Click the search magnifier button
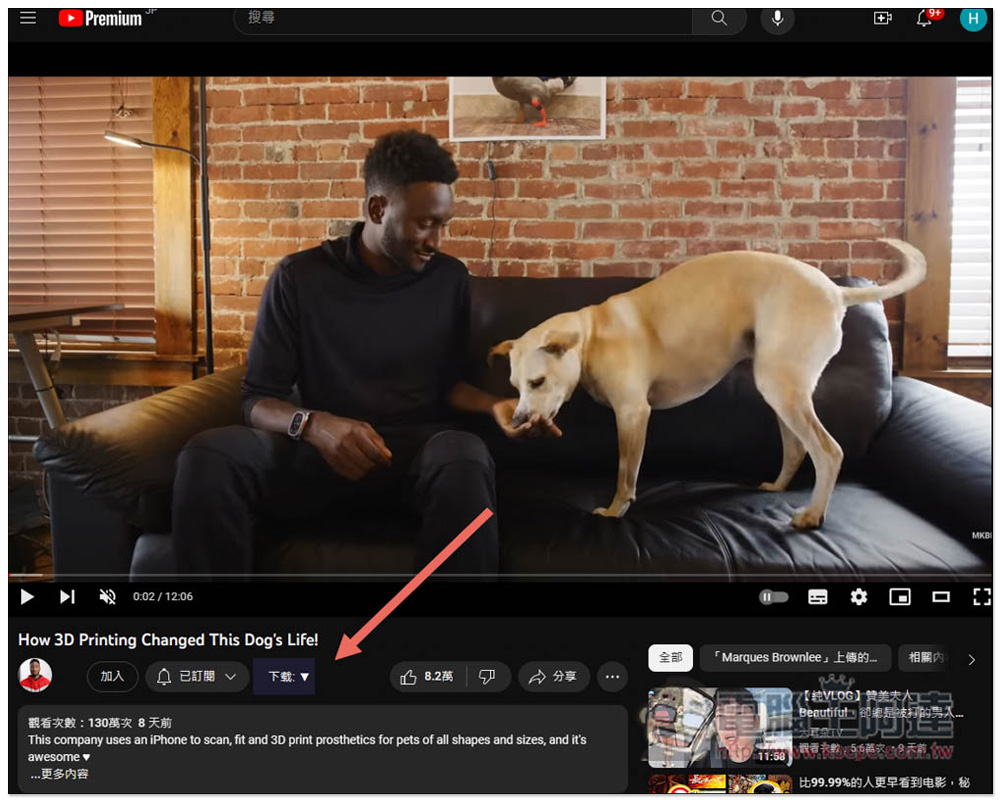The height and width of the screenshot is (803, 1000). (x=719, y=18)
